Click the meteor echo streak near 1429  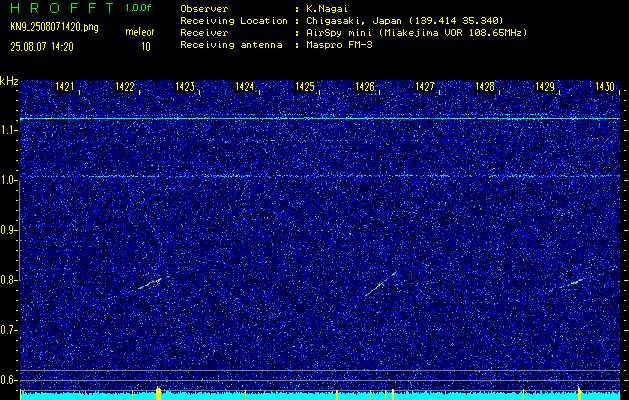tap(573, 282)
